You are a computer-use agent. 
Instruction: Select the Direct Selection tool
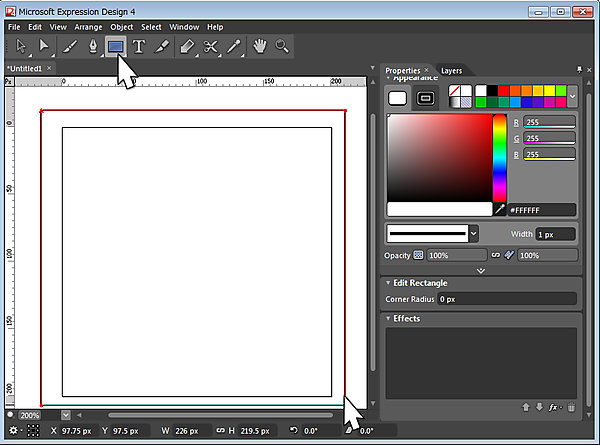click(45, 46)
